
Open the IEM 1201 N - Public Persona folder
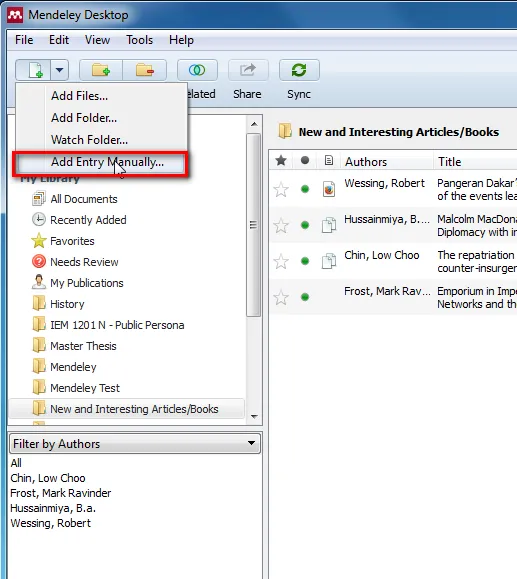(117, 325)
